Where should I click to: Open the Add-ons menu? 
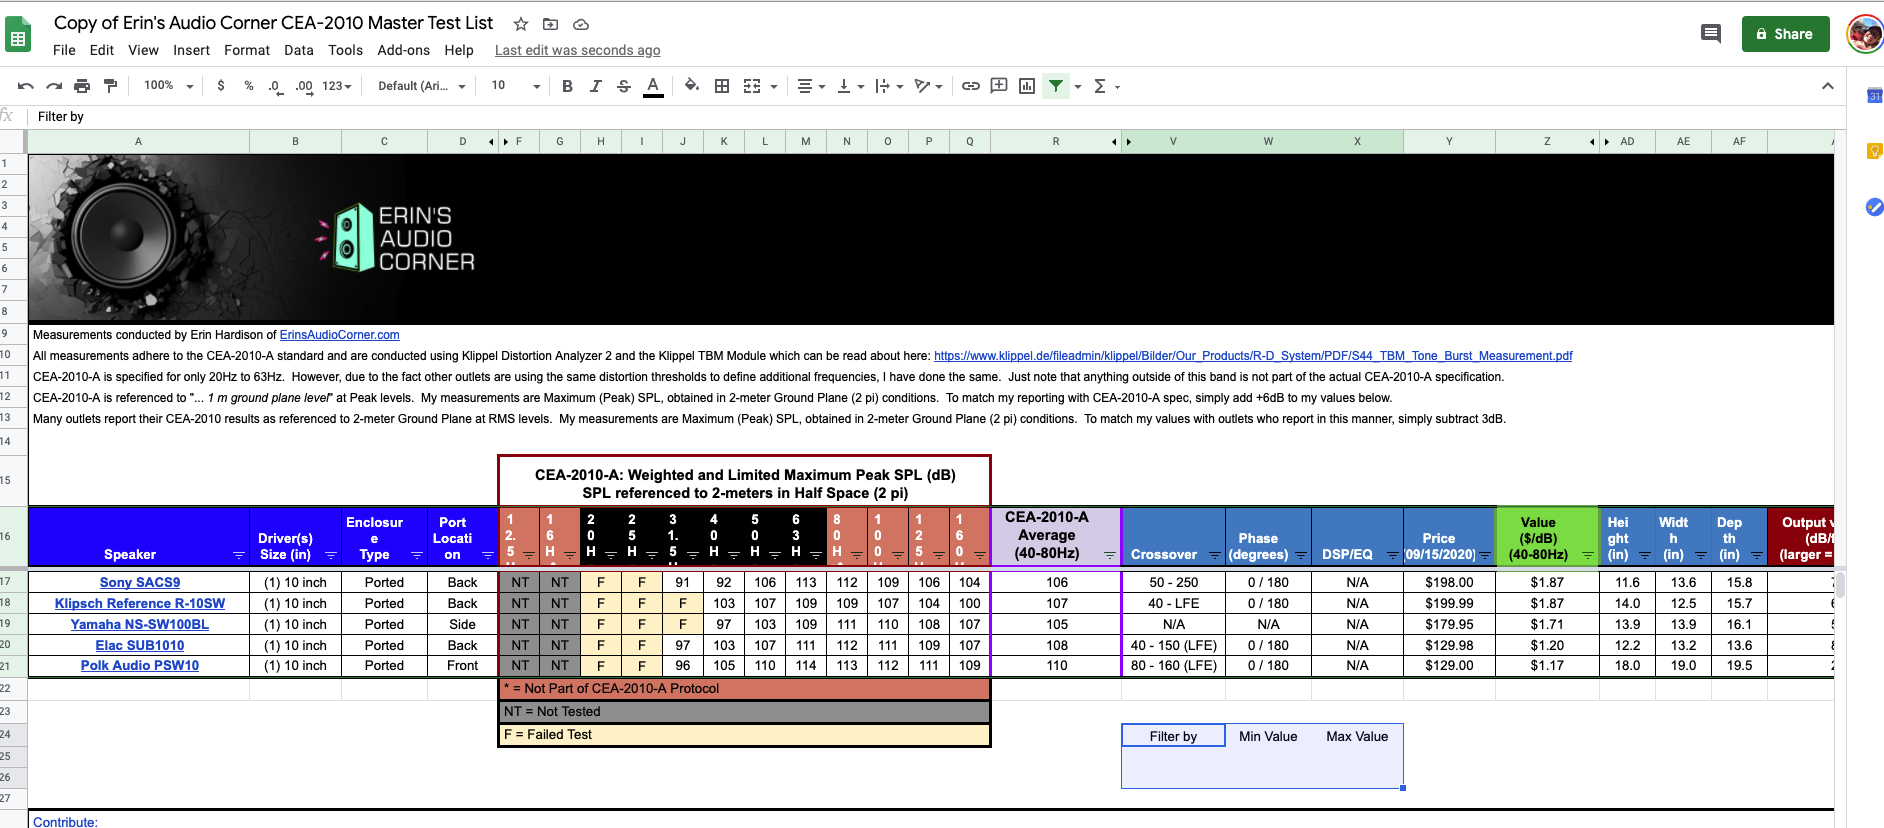pos(403,50)
